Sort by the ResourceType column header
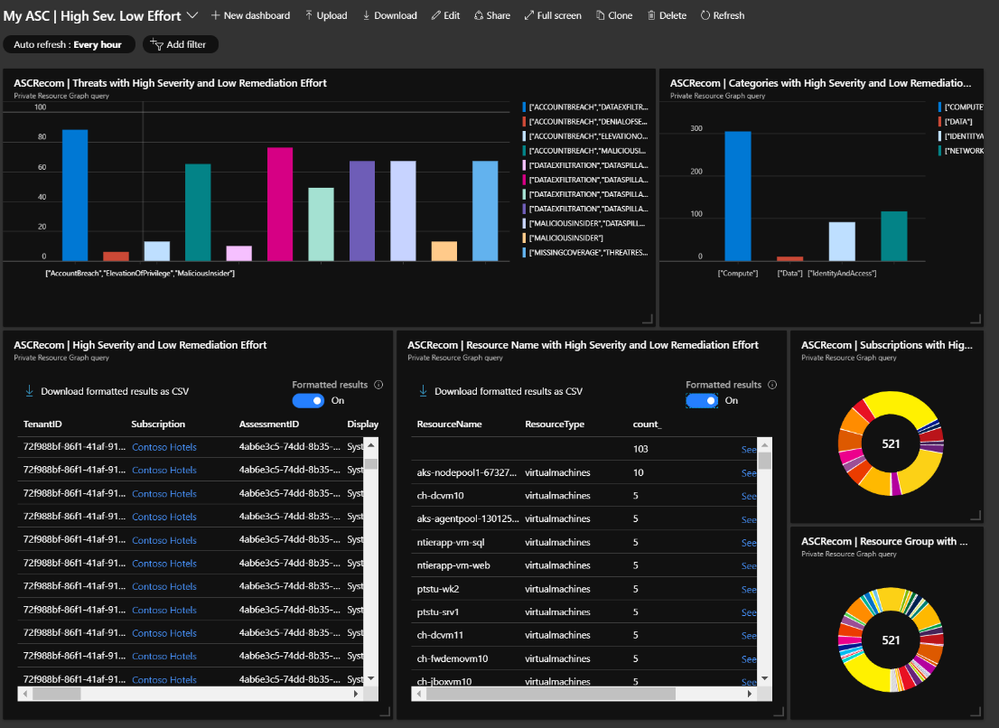999x728 pixels. [x=554, y=424]
